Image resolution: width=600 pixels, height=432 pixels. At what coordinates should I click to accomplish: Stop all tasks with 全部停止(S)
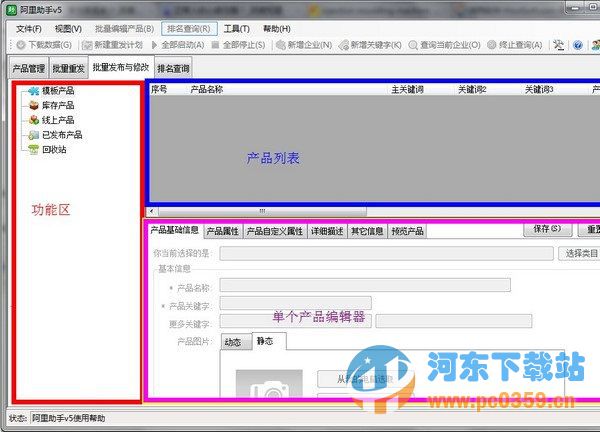(x=238, y=45)
